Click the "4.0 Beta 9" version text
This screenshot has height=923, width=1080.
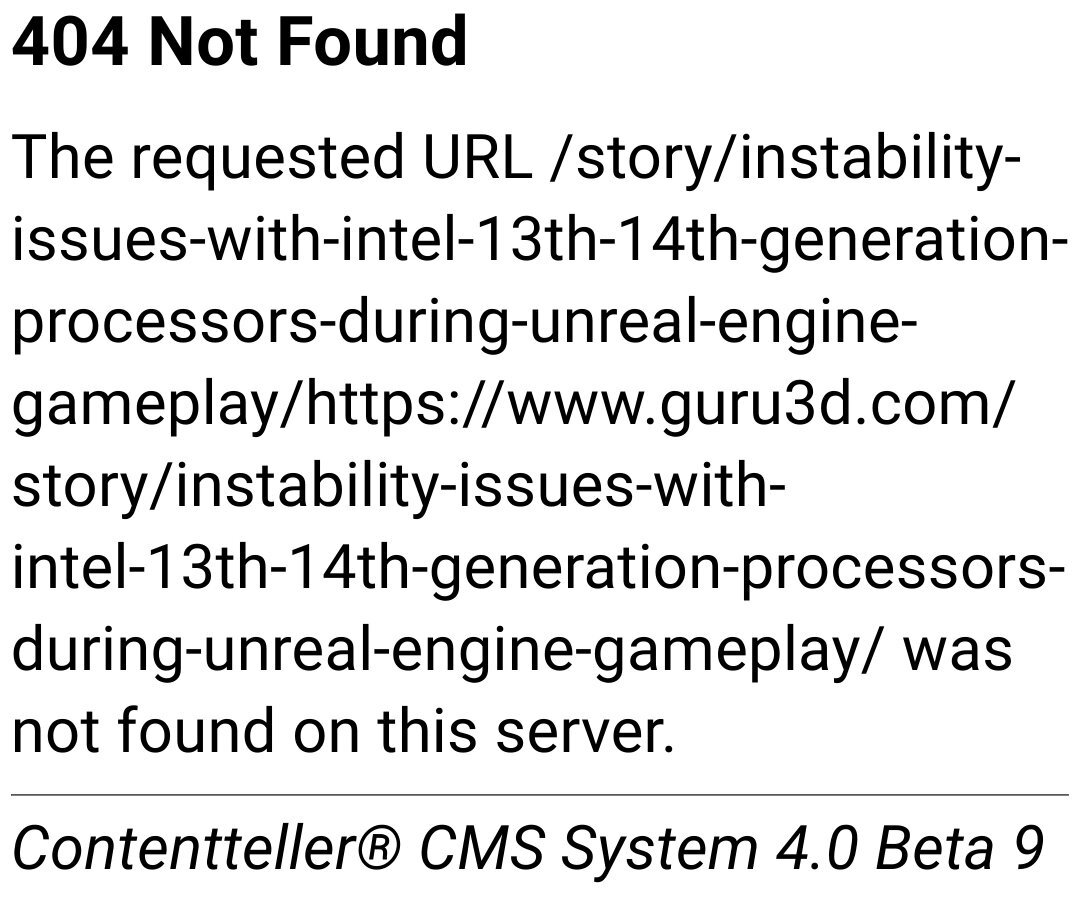tap(911, 847)
